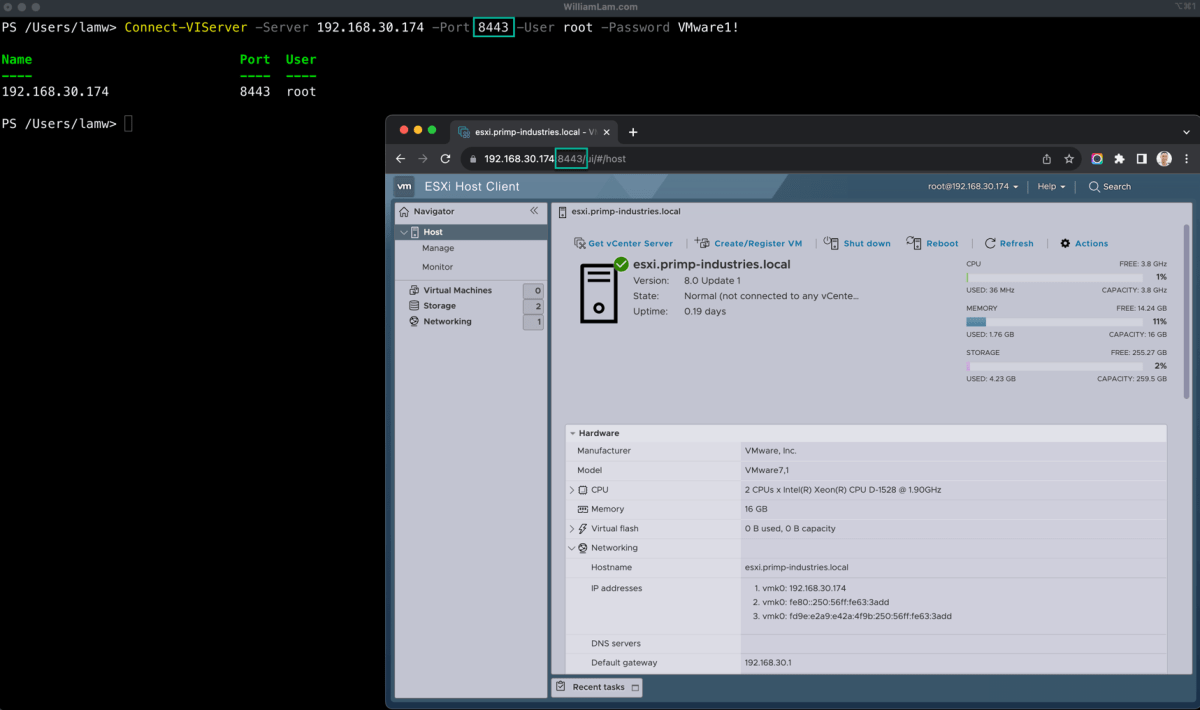This screenshot has width=1200, height=710.
Task: Open the Actions gear menu
Action: pos(1084,243)
